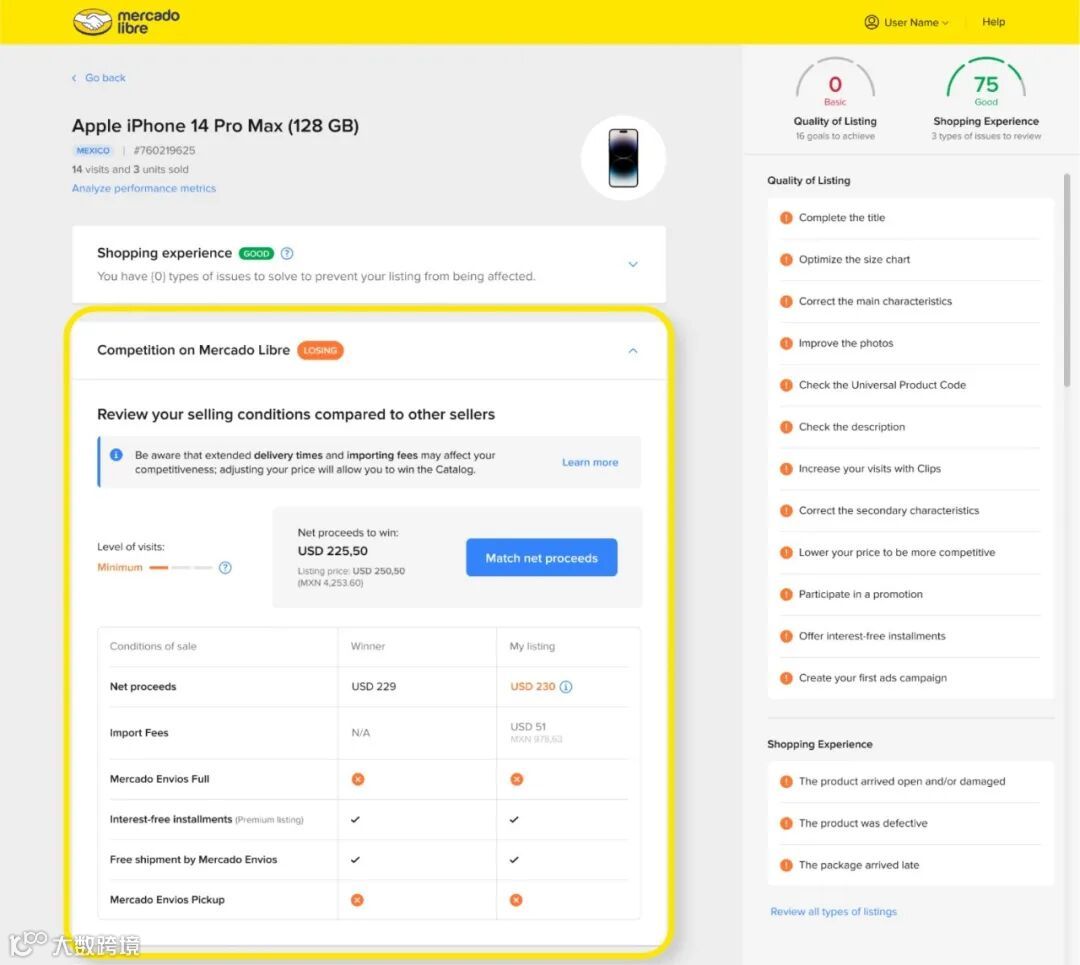Open Analyze performance metrics link

(144, 188)
